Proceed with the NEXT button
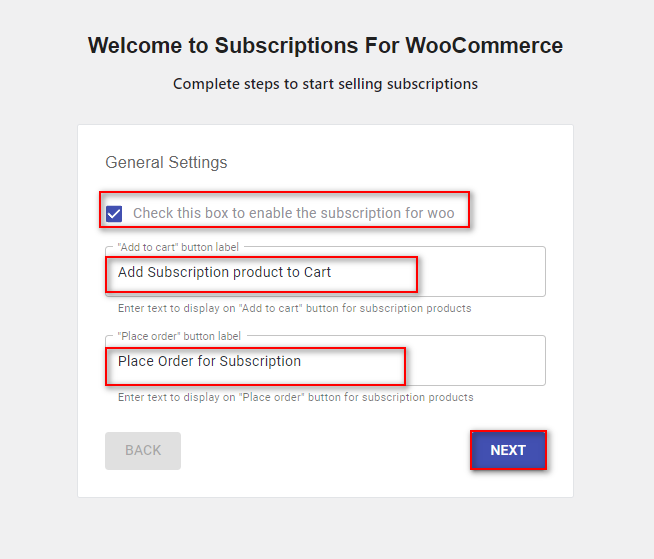Viewport: 654px width, 559px height. click(x=508, y=450)
